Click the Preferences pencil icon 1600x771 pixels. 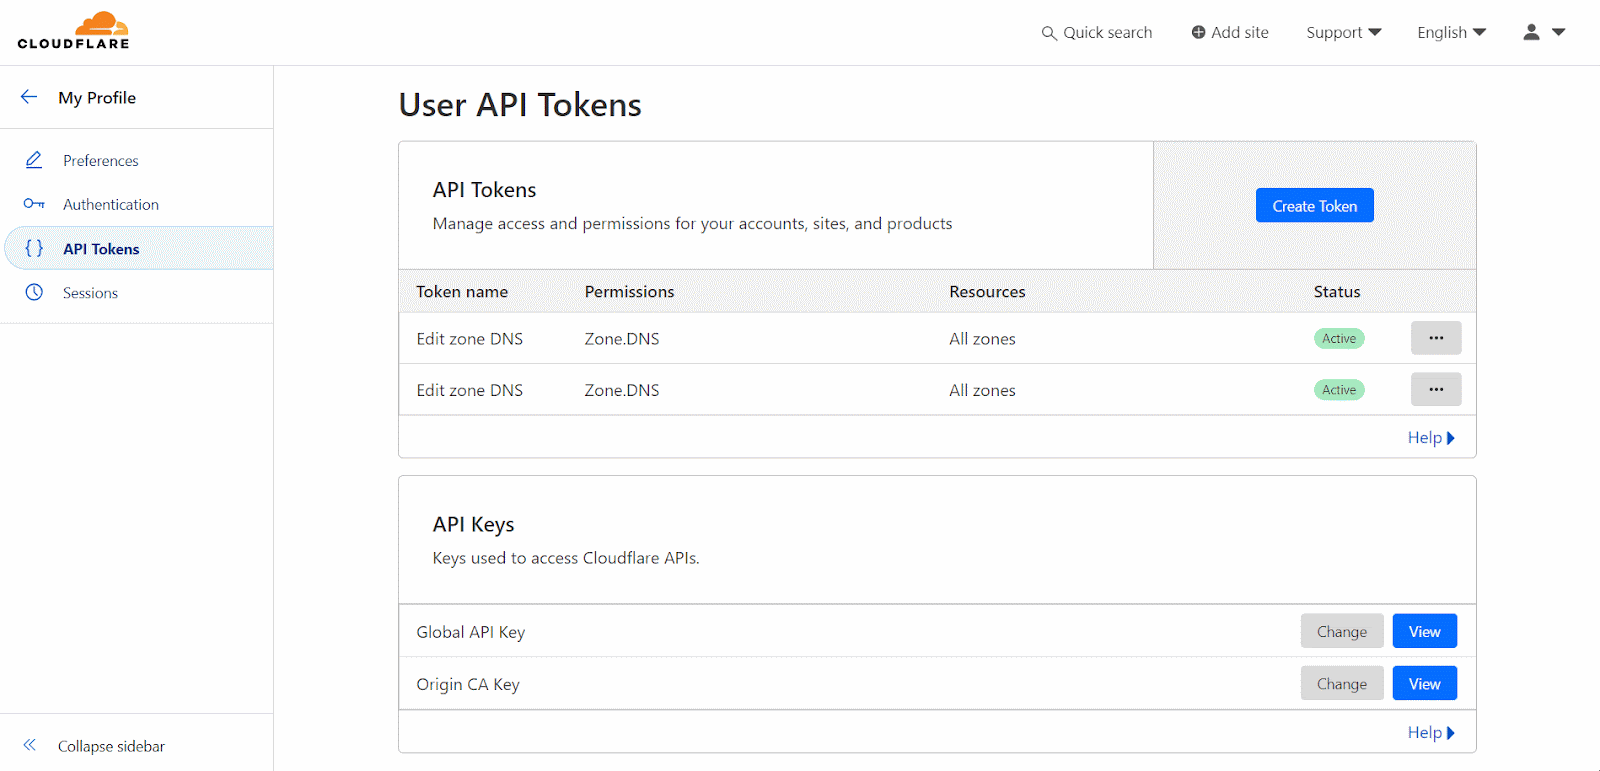coord(34,160)
